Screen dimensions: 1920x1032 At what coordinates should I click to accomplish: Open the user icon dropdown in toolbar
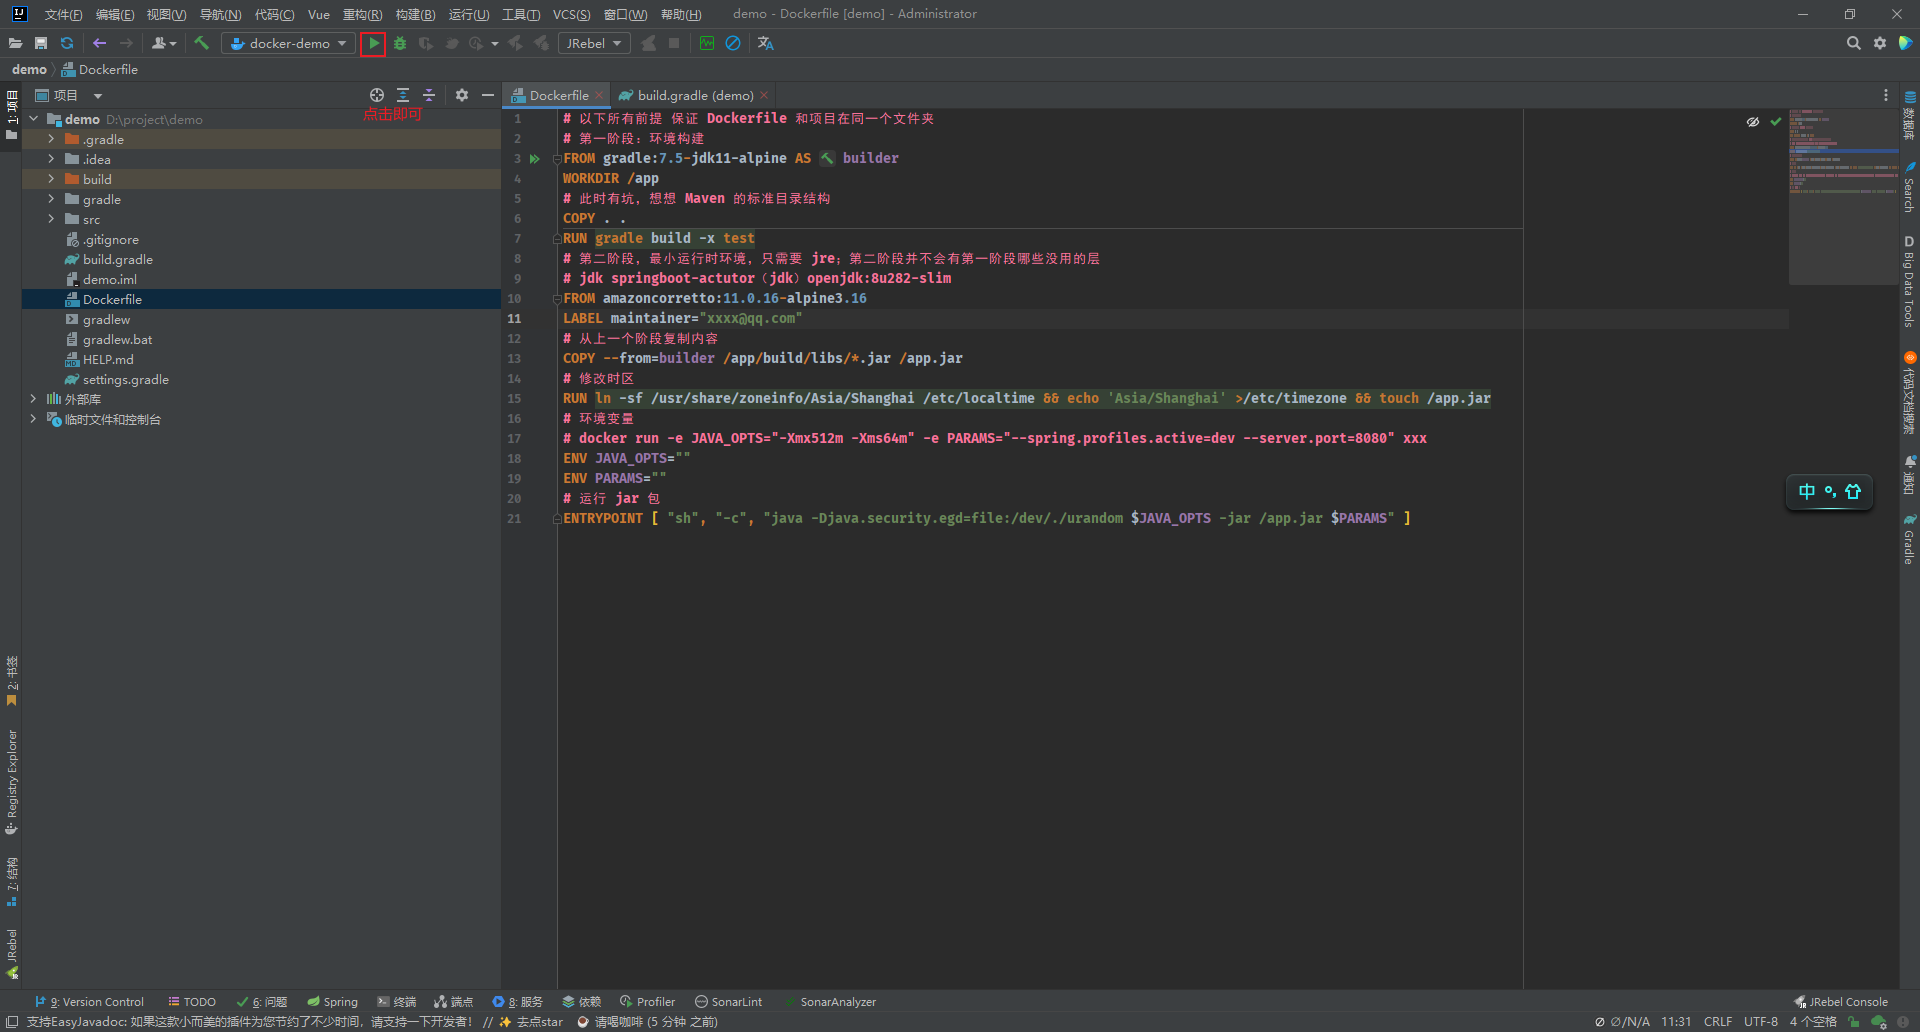(164, 43)
